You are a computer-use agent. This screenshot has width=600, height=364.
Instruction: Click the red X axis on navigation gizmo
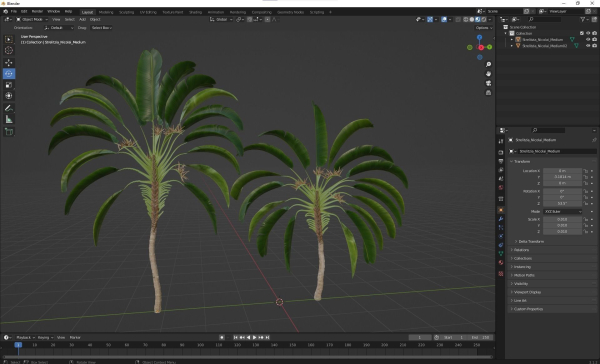click(481, 47)
